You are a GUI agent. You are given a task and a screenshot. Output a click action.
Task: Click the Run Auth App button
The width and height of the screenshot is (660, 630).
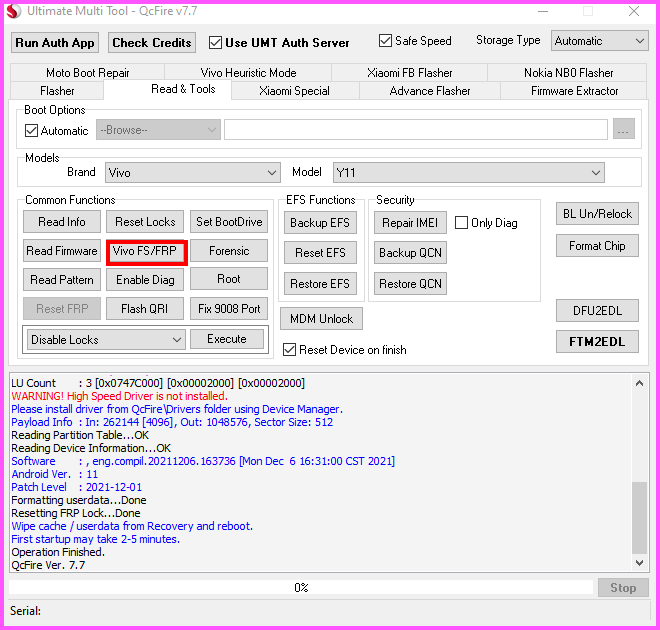pos(55,43)
